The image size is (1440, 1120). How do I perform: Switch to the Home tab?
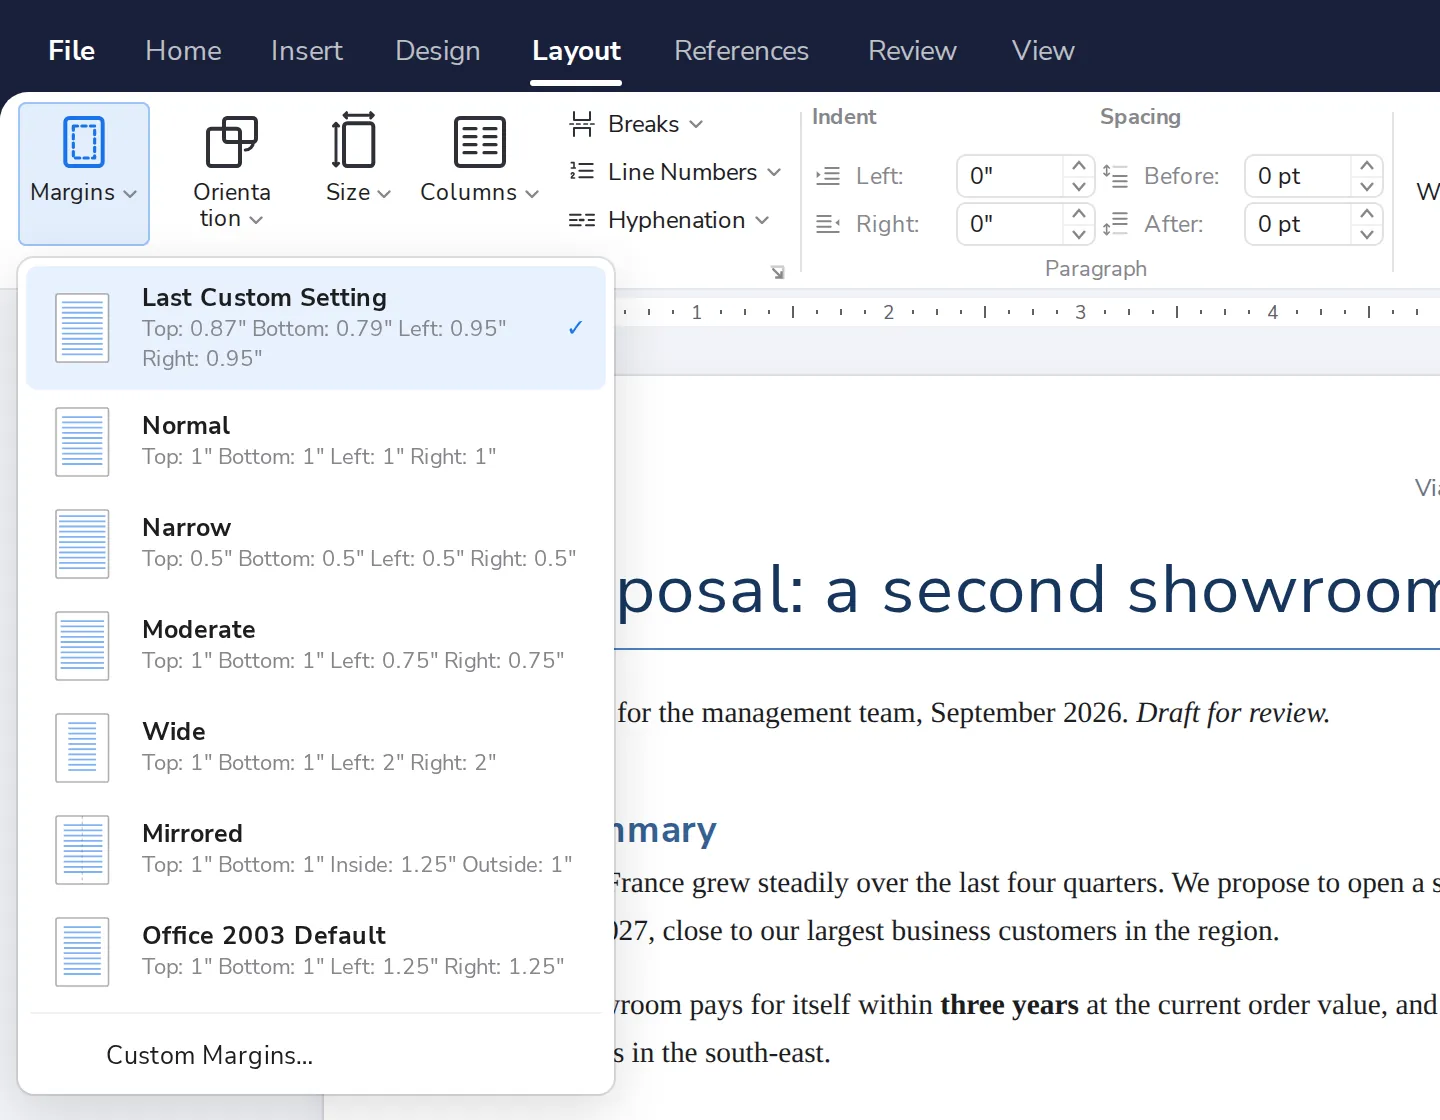pyautogui.click(x=183, y=50)
